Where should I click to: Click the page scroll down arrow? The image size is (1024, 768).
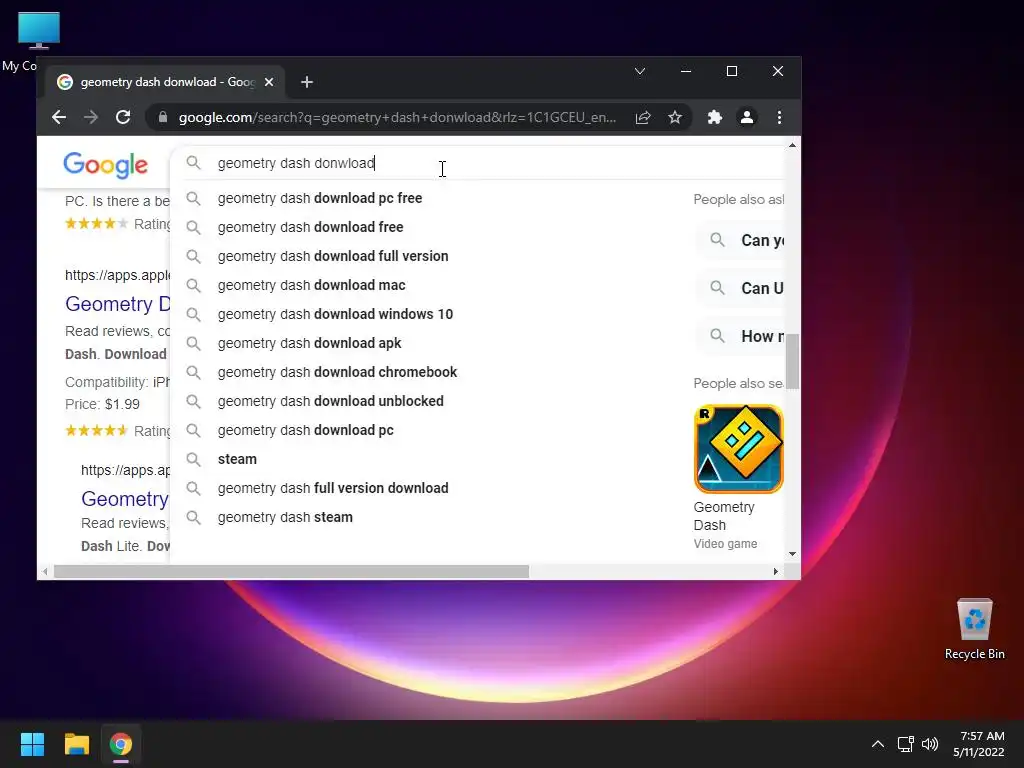[792, 554]
